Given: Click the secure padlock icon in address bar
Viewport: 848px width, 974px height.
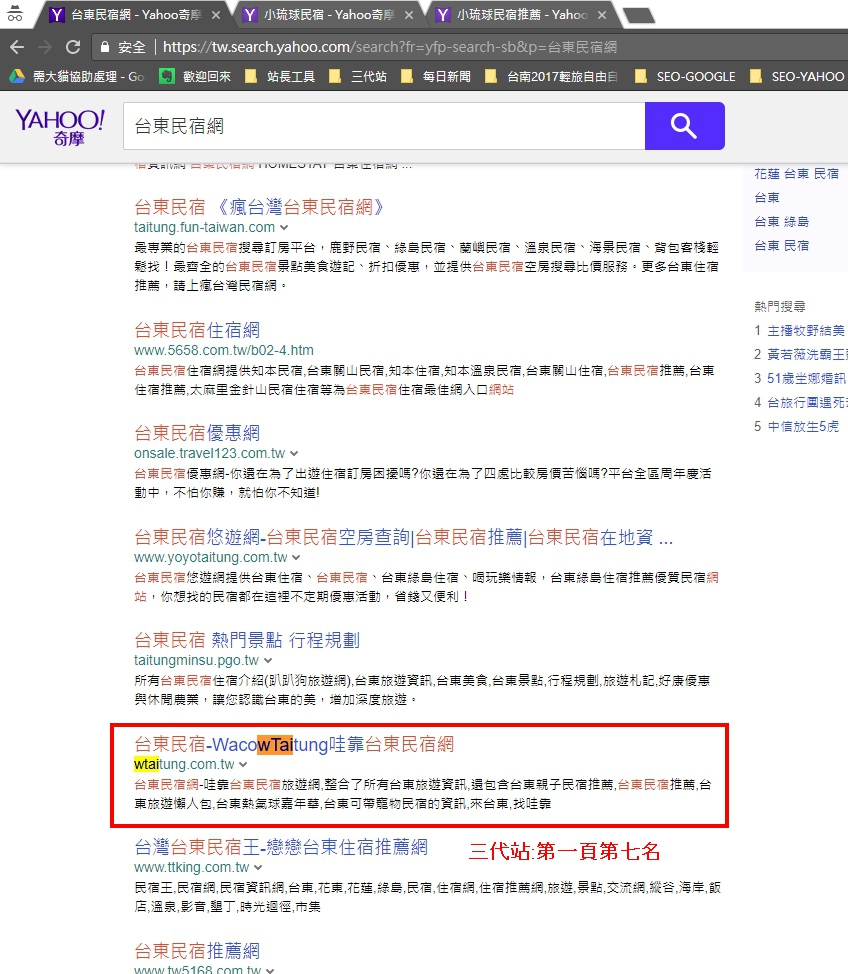Looking at the screenshot, I should 104,47.
